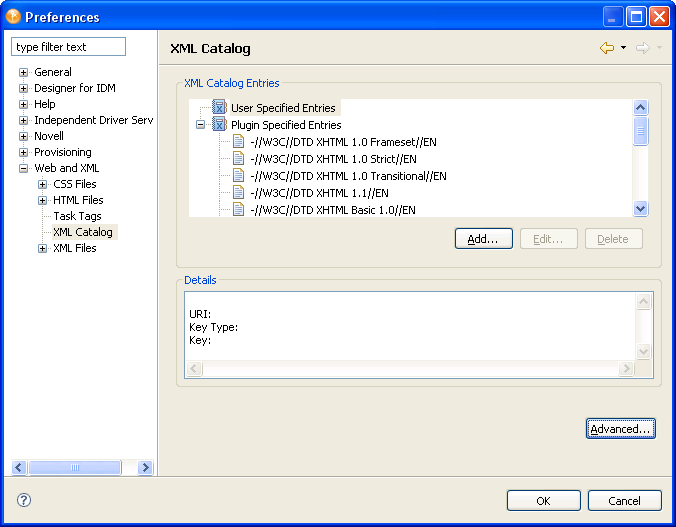
Task: Select the Task Tags tree item
Action: pos(77,216)
